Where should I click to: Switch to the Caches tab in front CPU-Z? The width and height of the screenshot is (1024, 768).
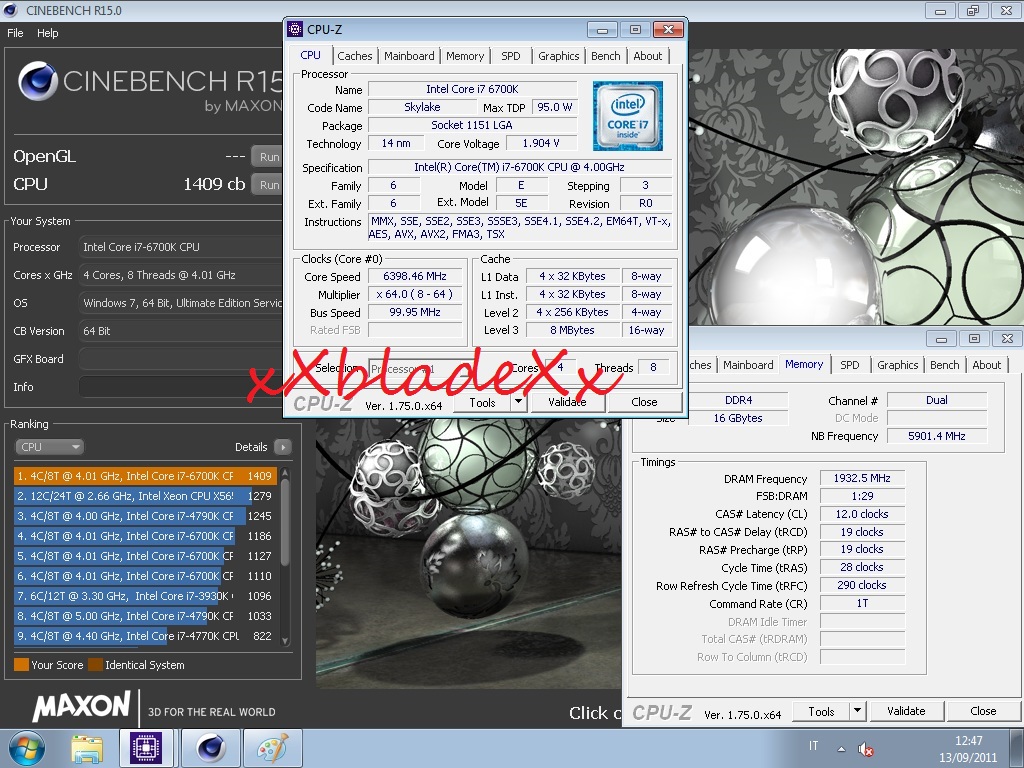pyautogui.click(x=355, y=56)
